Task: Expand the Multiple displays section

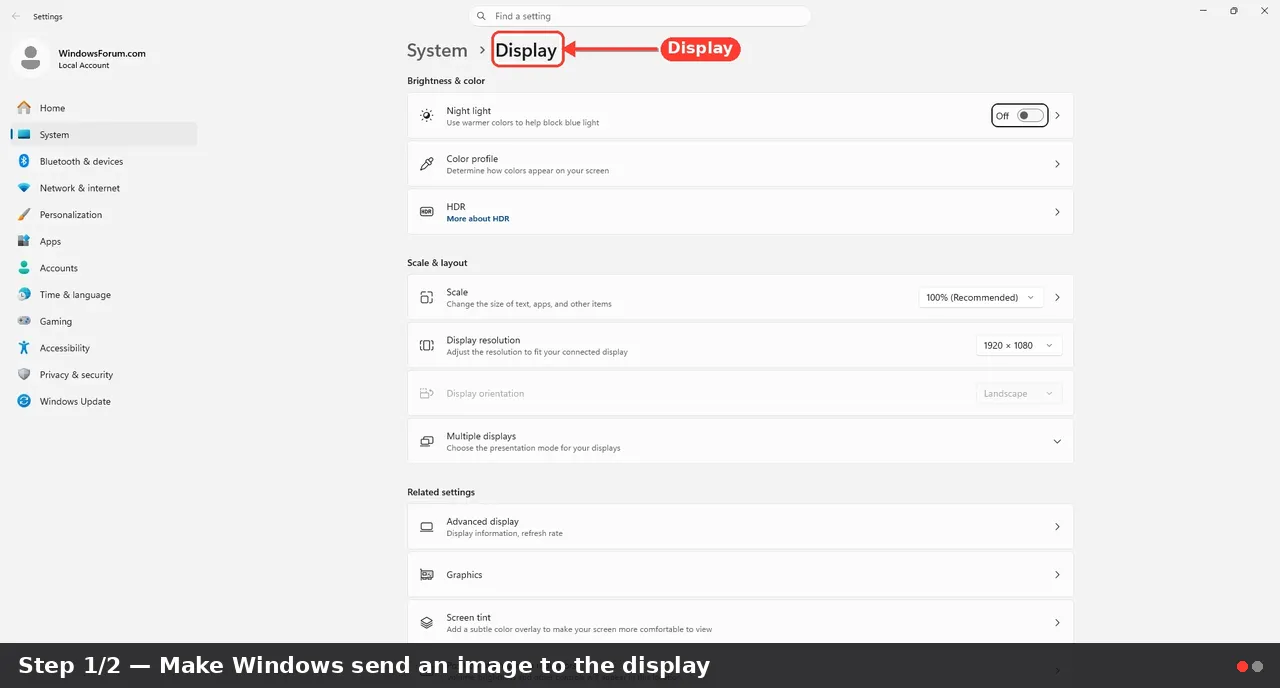Action: click(x=1057, y=441)
